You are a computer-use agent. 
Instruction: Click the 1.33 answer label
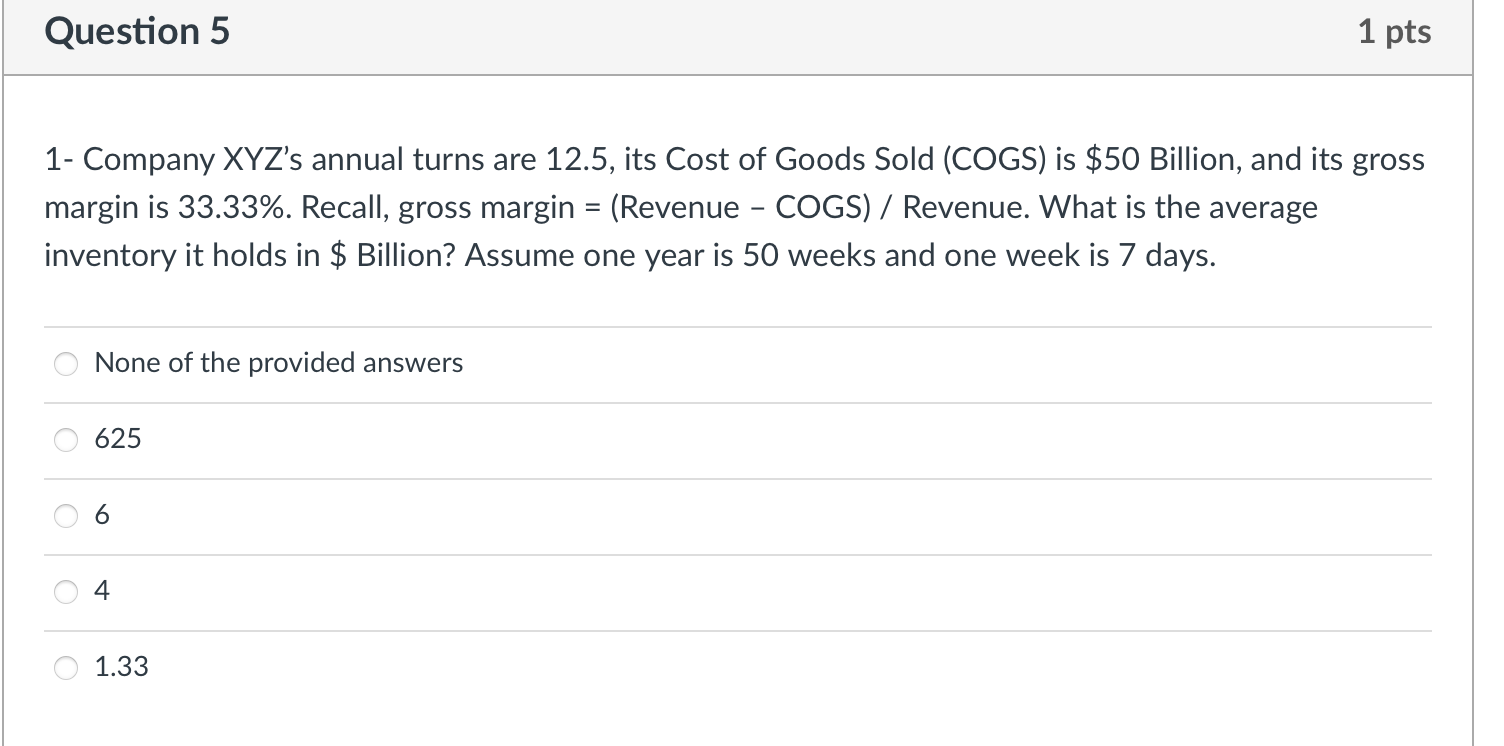coord(121,667)
